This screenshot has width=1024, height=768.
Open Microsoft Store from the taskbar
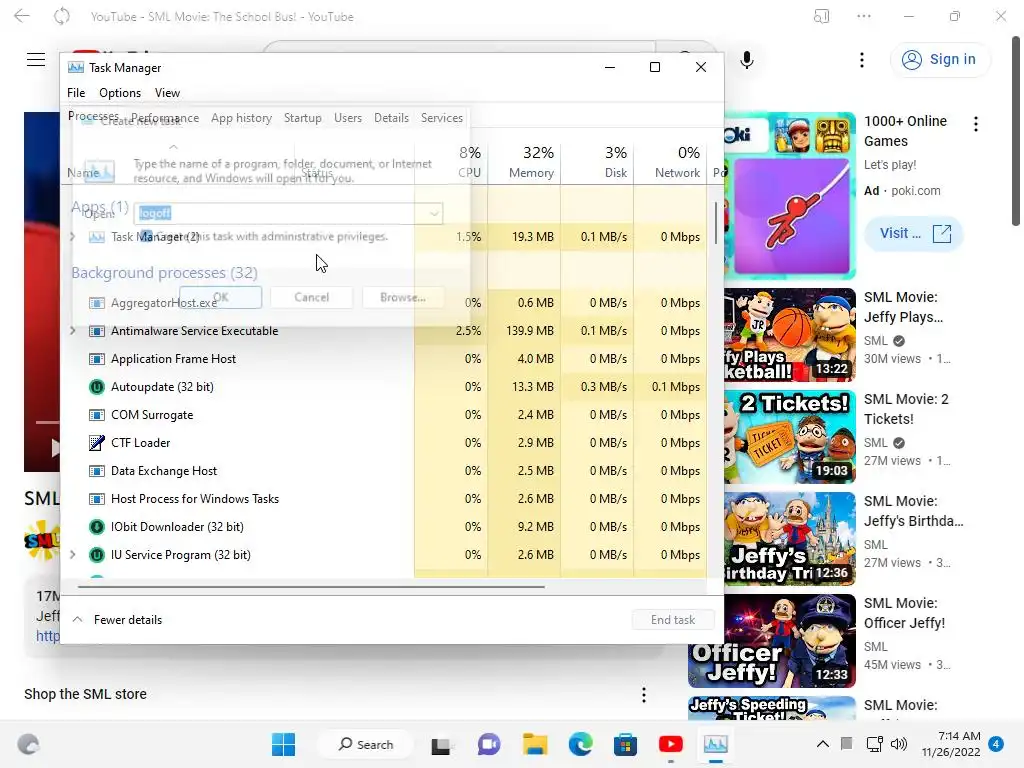tap(626, 744)
